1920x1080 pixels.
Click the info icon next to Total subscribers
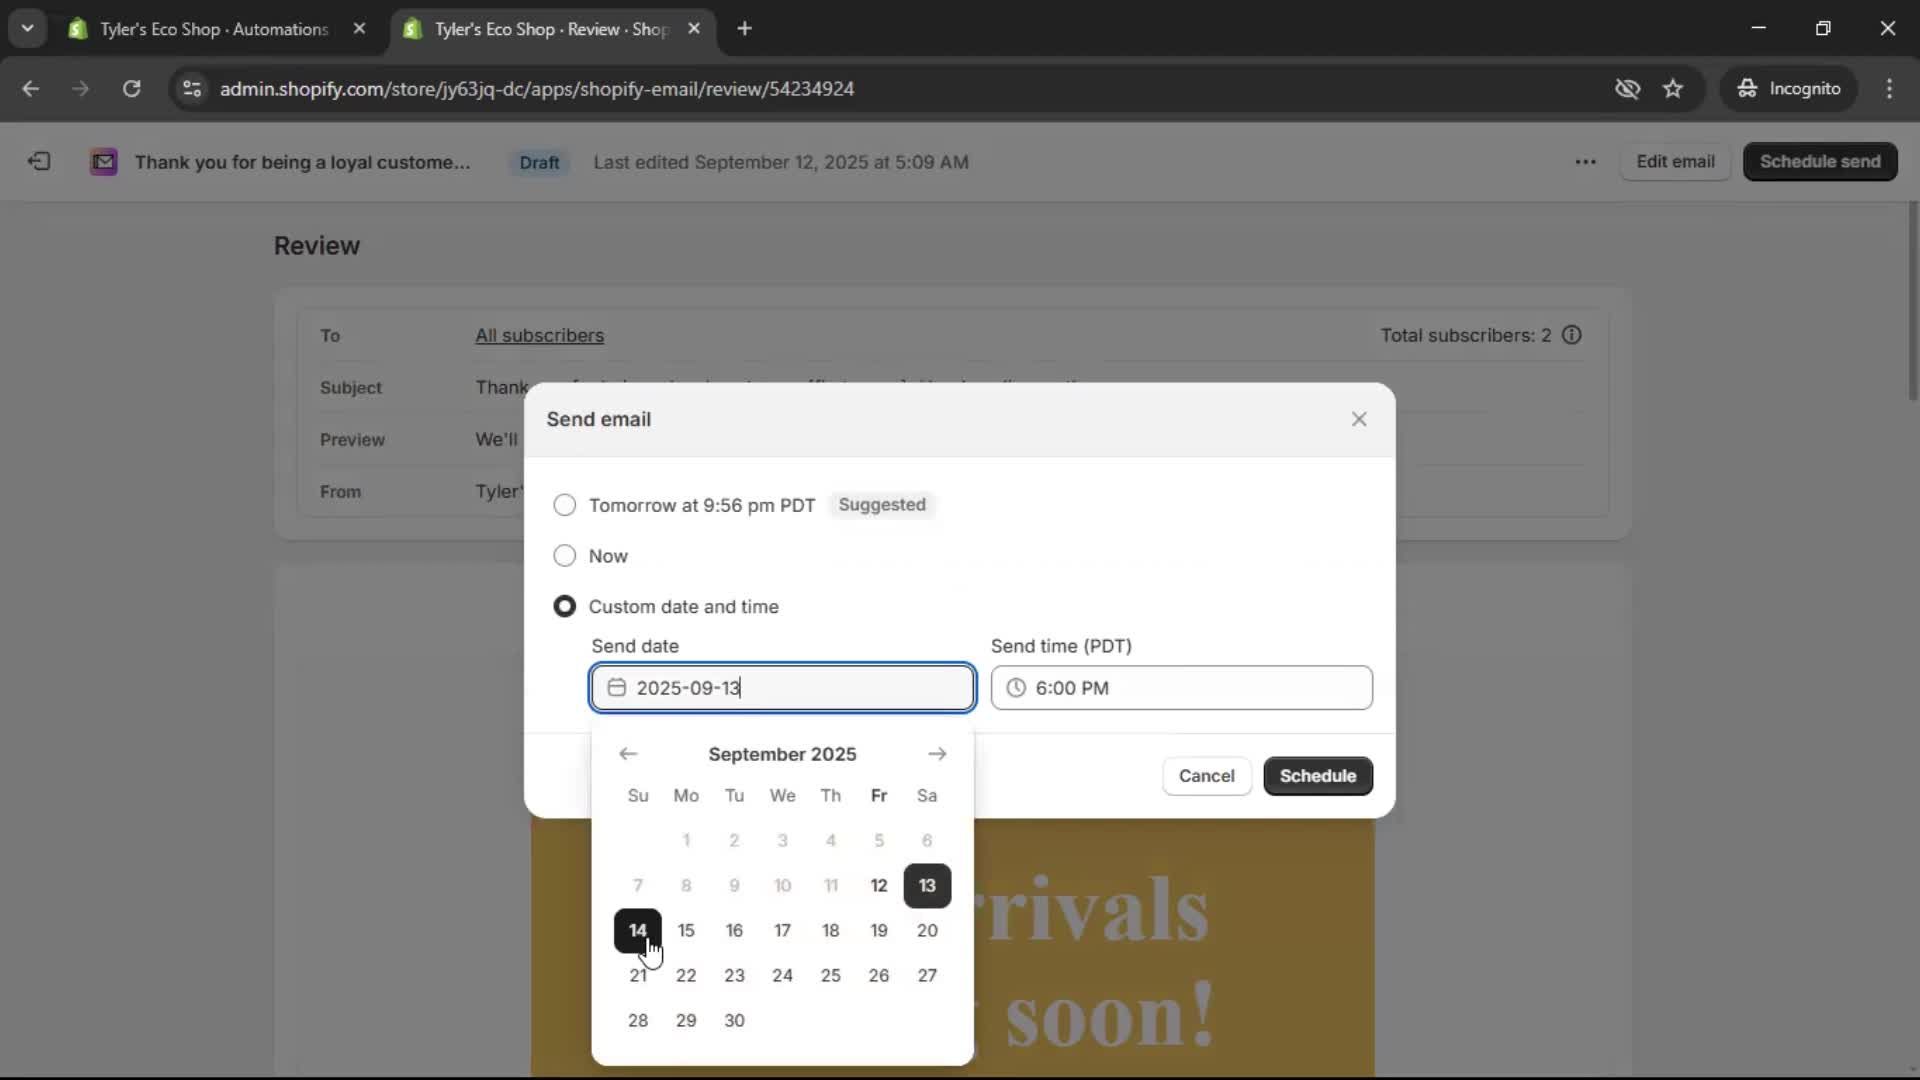[1571, 335]
